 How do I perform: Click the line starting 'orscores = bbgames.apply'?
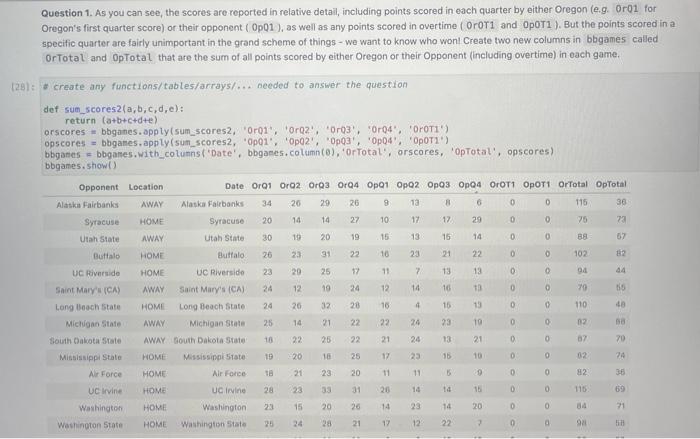(246, 131)
